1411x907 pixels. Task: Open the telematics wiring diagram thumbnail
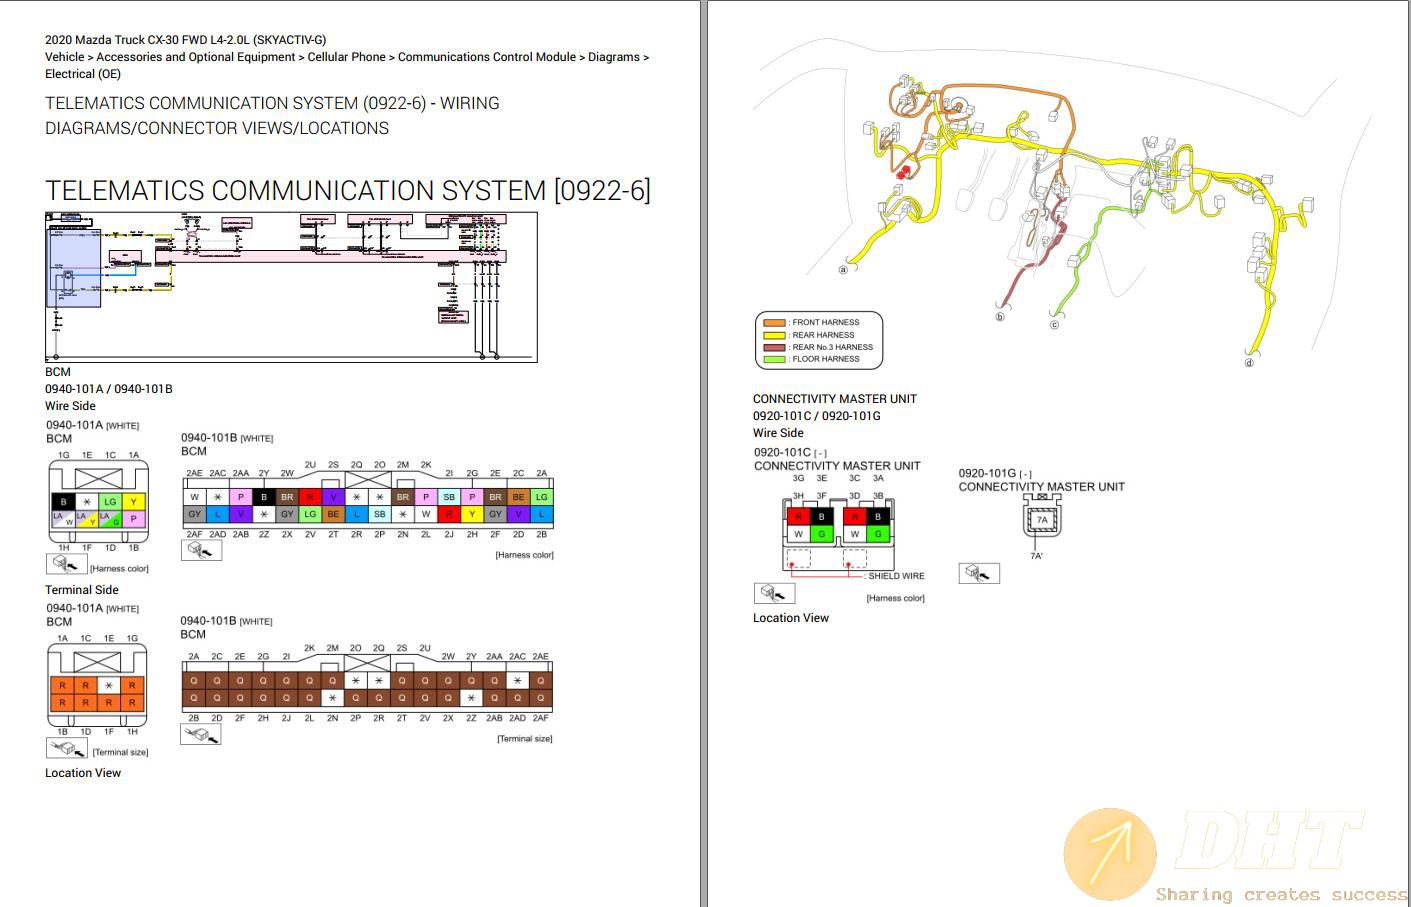(291, 287)
